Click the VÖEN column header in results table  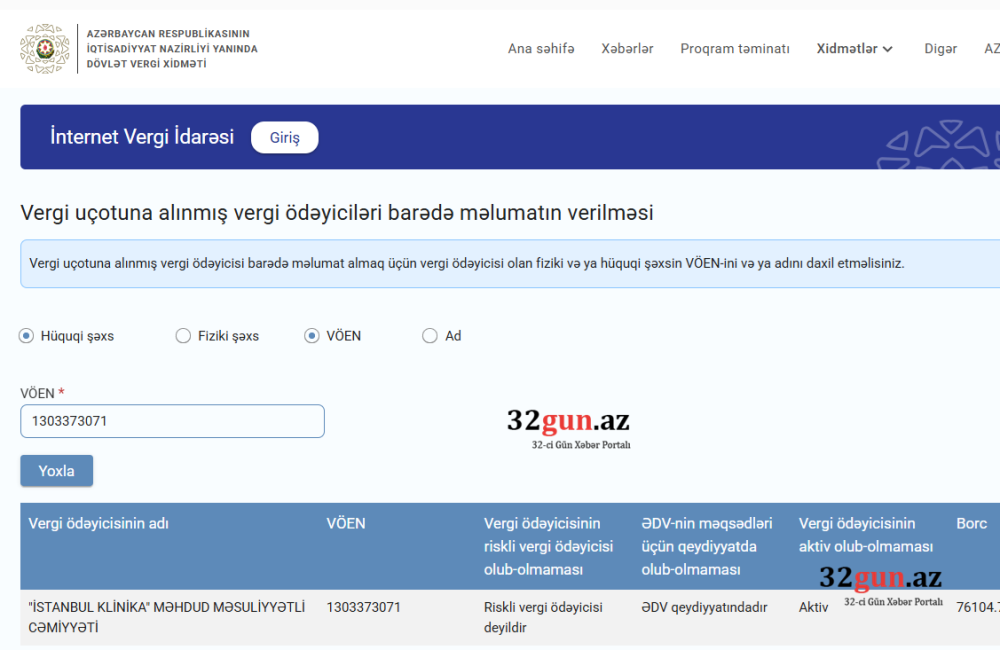345,523
